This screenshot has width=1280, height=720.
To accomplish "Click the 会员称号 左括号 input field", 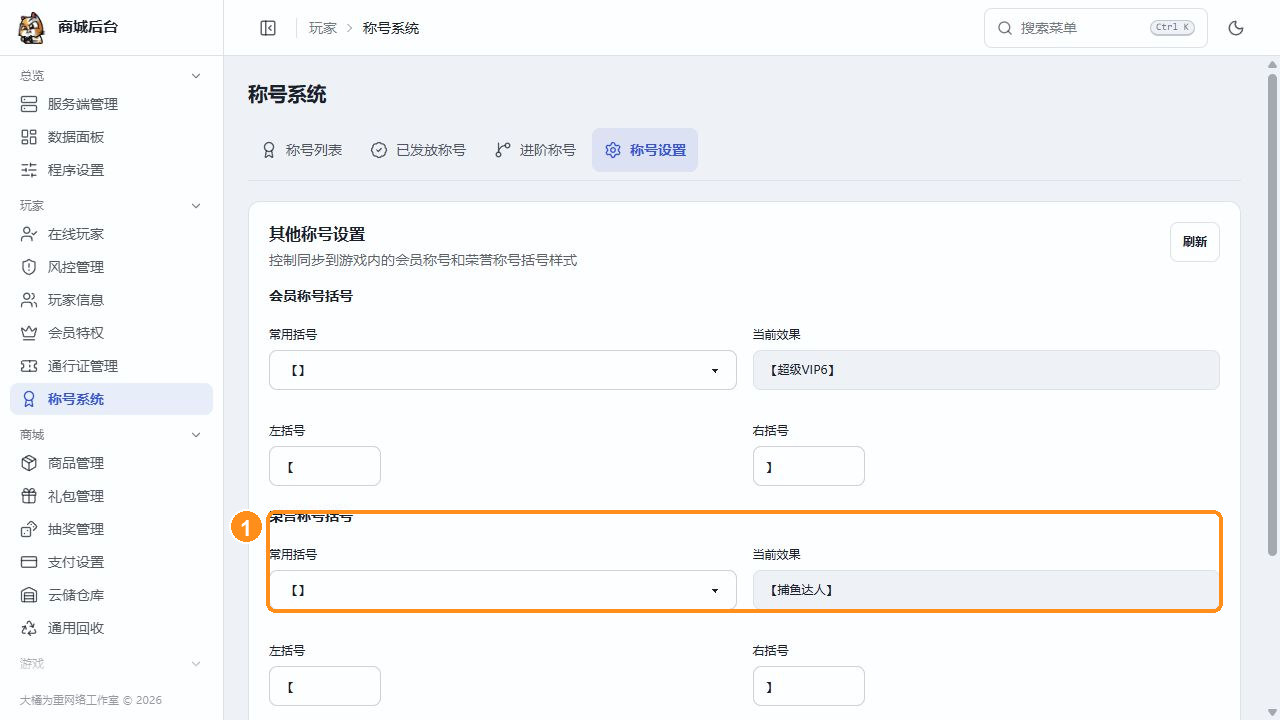I will point(325,466).
